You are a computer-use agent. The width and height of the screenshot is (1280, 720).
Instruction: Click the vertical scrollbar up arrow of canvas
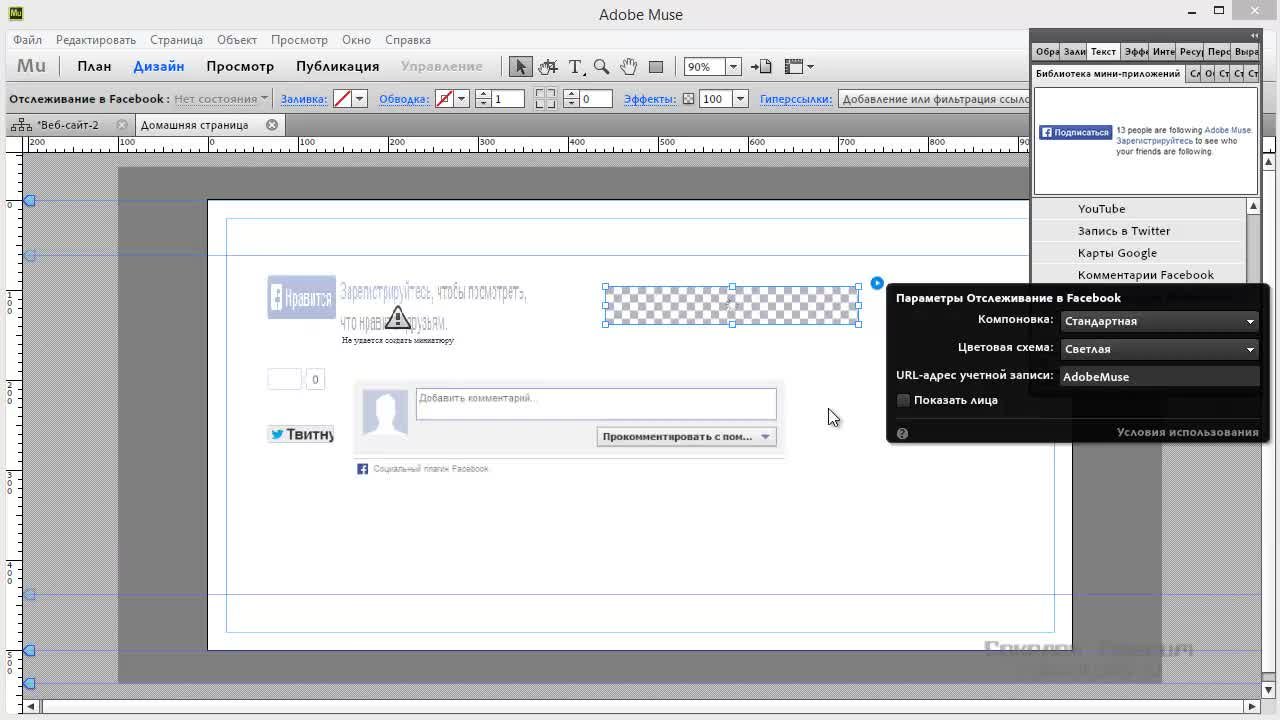pyautogui.click(x=1269, y=161)
